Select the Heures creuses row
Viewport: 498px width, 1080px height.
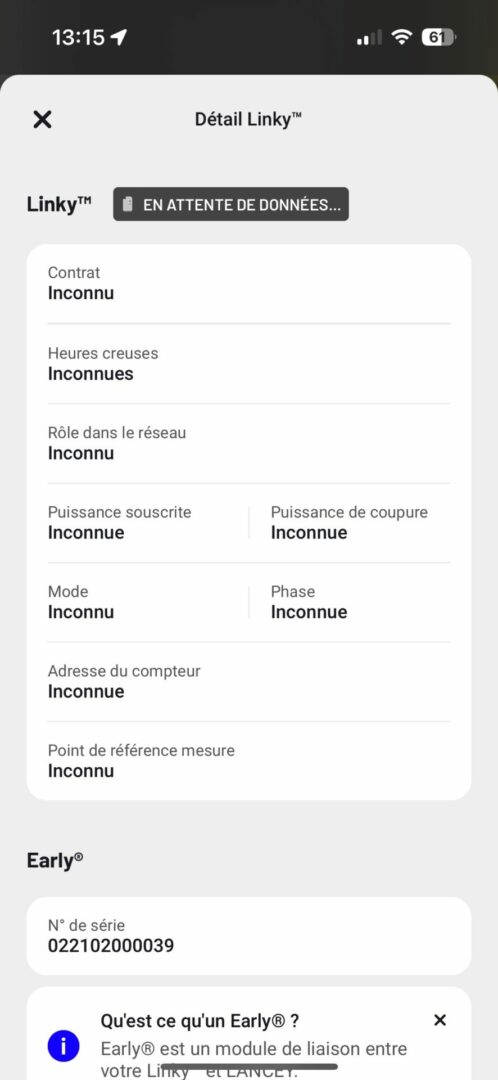point(249,364)
